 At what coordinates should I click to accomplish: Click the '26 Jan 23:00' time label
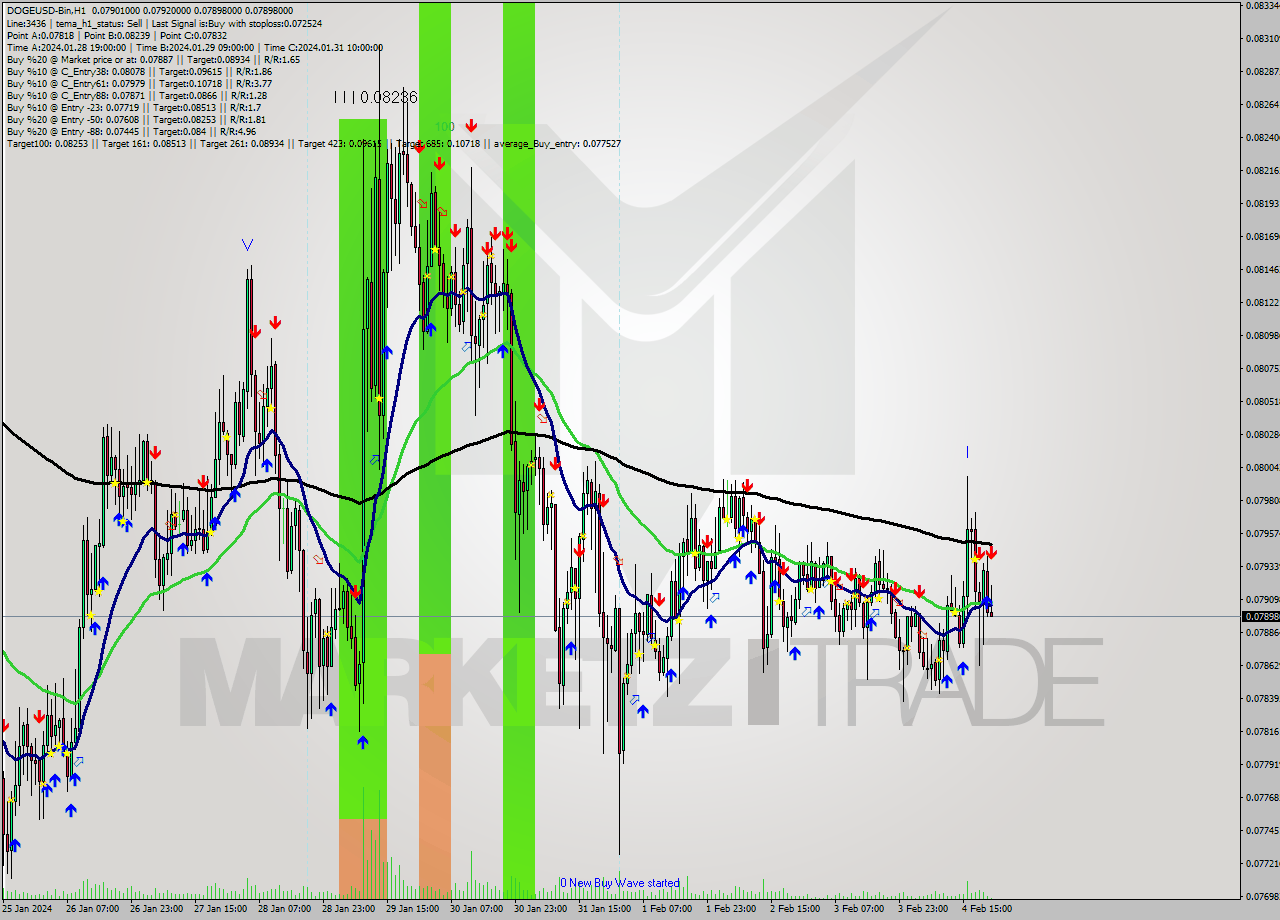[x=156, y=909]
